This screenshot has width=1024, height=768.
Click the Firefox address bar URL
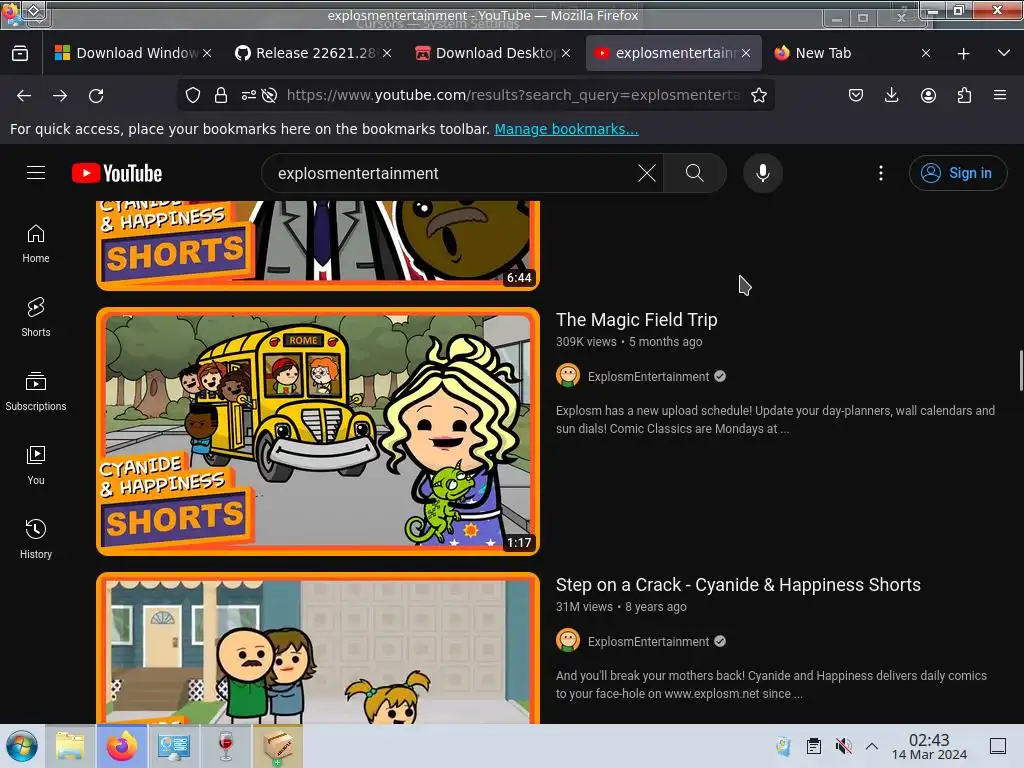pos(513,95)
